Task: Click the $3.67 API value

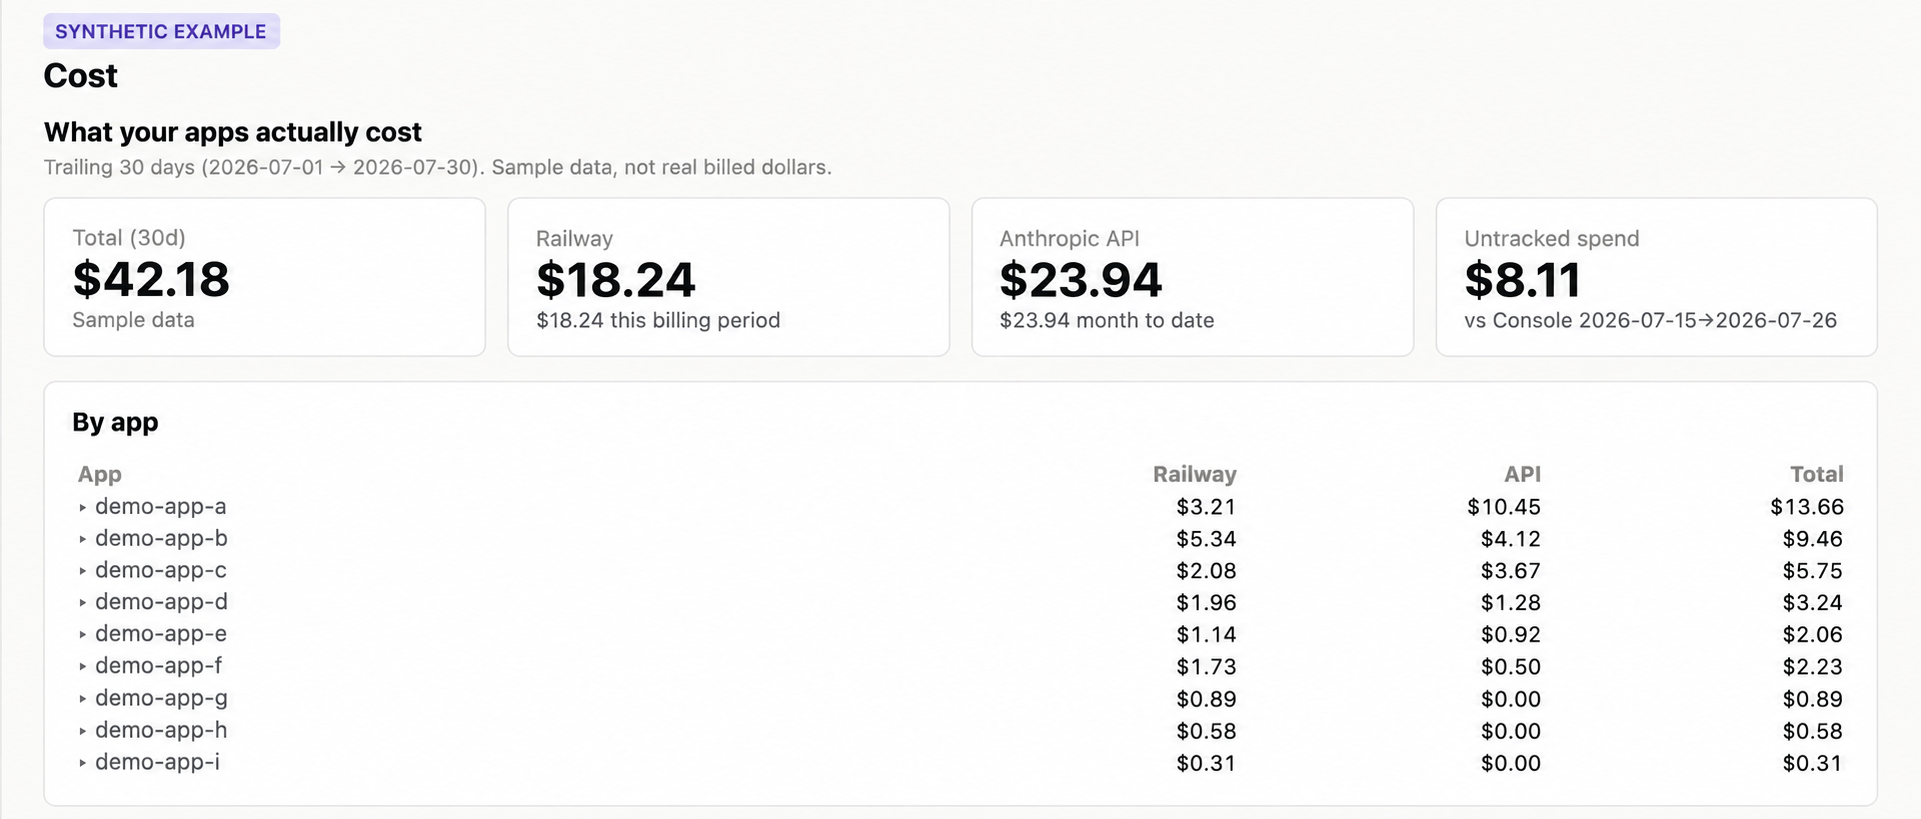Action: click(x=1510, y=571)
